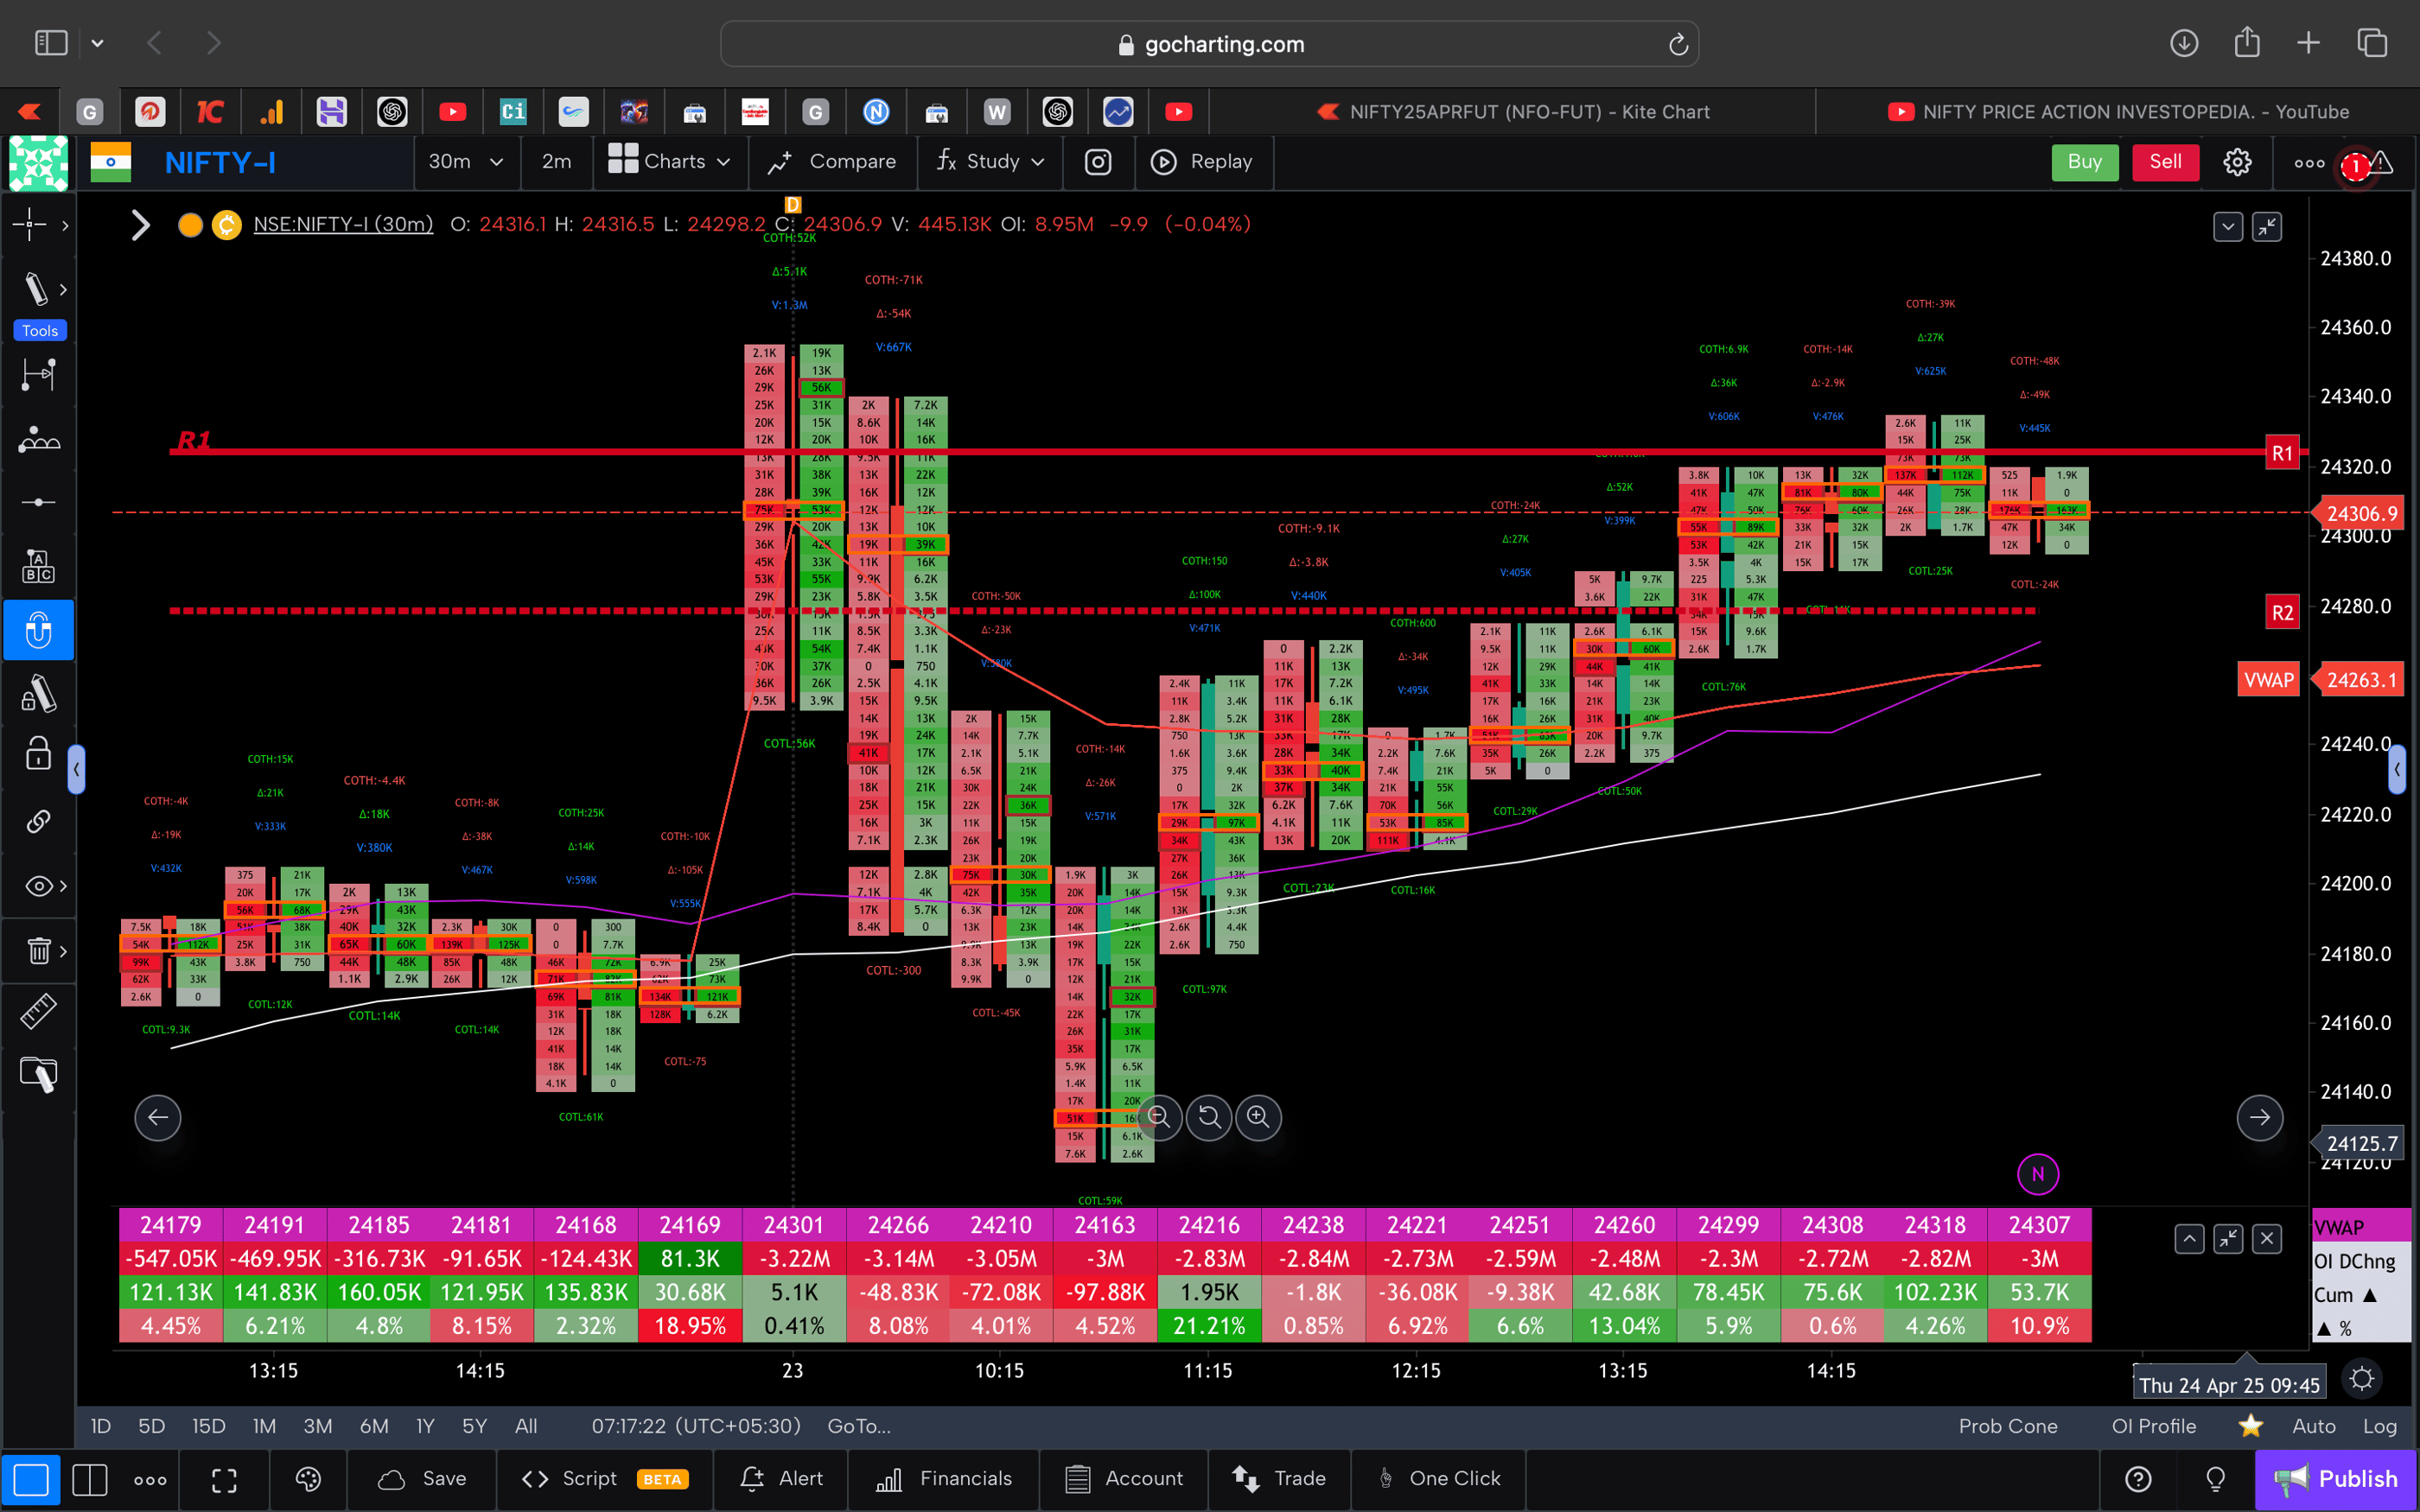Expand the Study dropdown

point(989,162)
